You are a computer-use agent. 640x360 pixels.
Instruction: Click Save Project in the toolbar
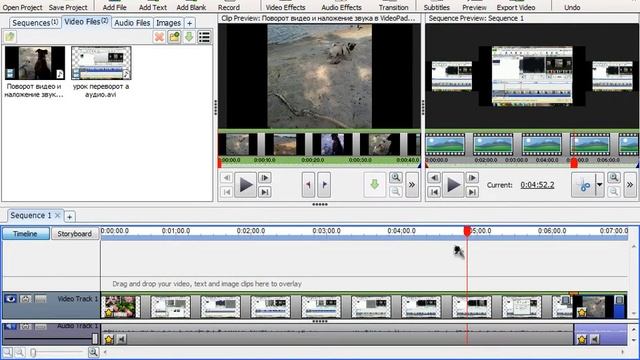(x=68, y=7)
